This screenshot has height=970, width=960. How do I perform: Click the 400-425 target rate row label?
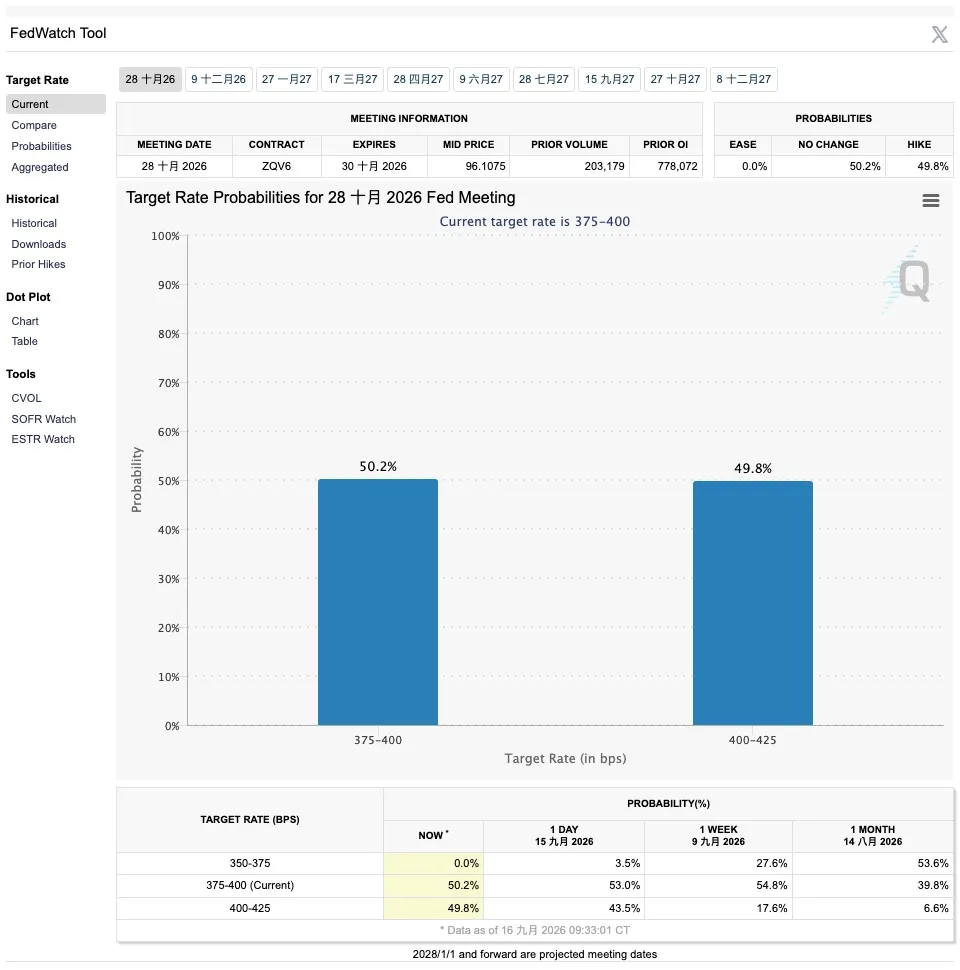point(250,908)
